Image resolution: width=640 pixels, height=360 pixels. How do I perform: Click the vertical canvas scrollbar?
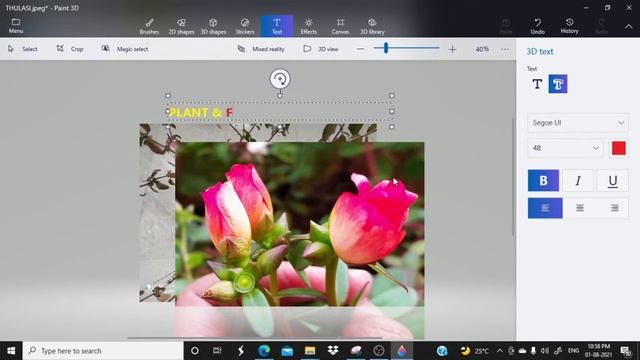(513, 176)
